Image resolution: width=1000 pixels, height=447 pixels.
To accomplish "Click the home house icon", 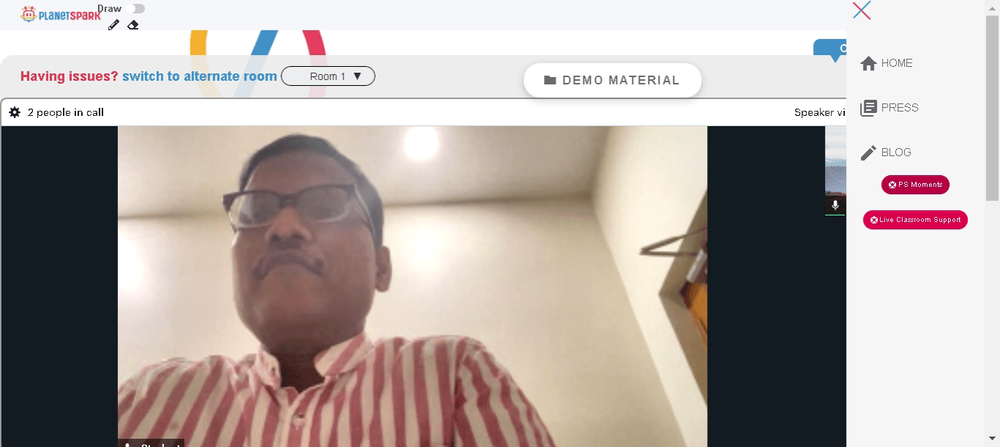I will [x=869, y=63].
